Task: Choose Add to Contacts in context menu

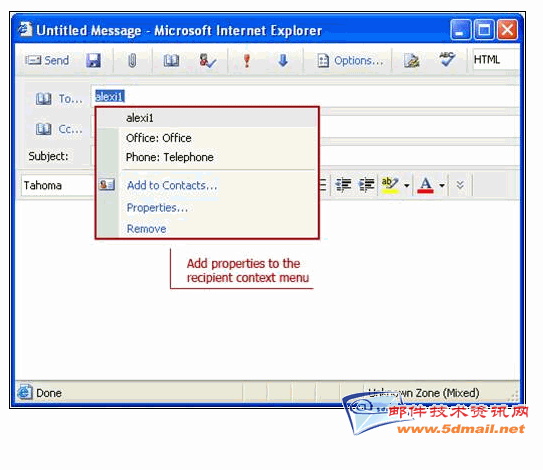Action: point(172,185)
